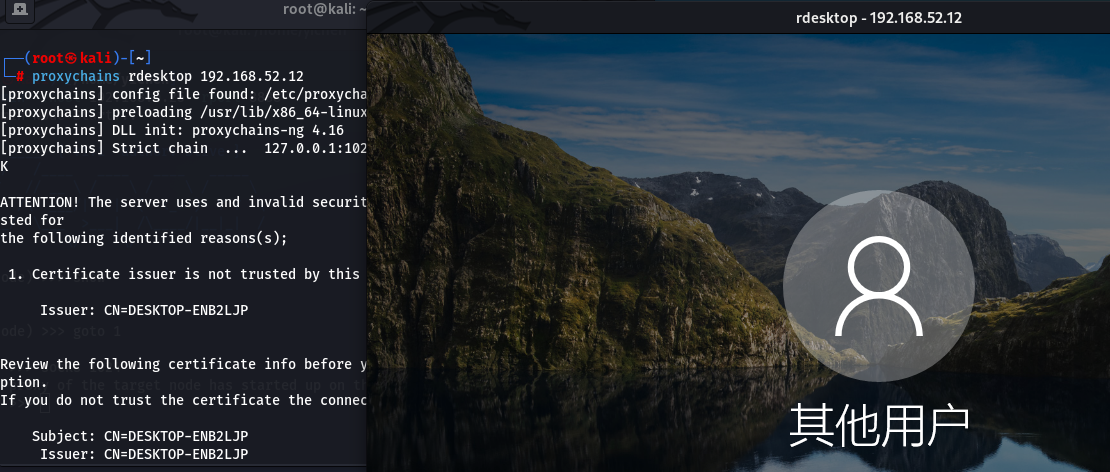
Task: Click 'the following identified reasons(s);' line
Action: coord(144,238)
